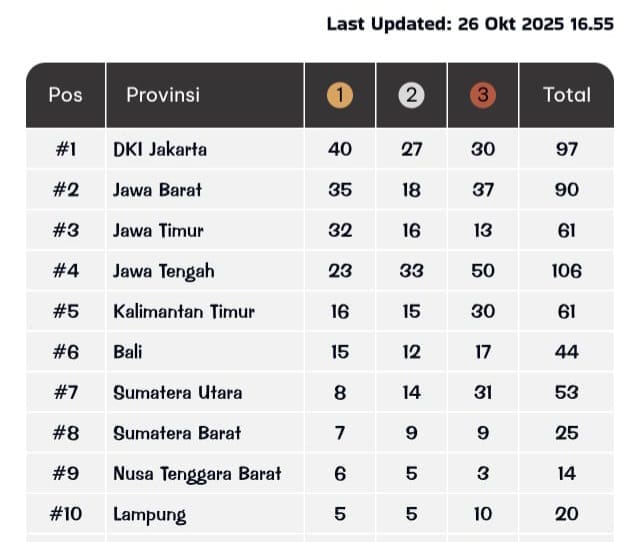
Task: Click DKI Jakarta's gold count of 40
Action: point(340,149)
